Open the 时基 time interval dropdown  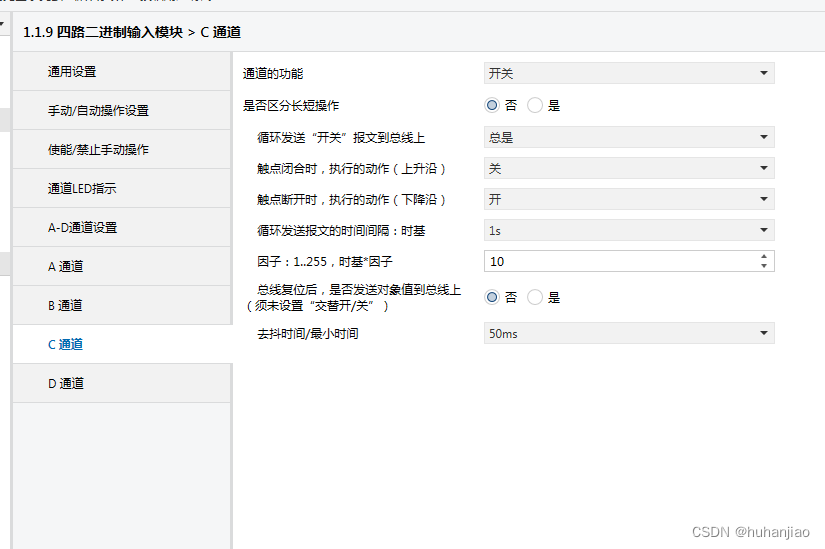[x=629, y=231]
